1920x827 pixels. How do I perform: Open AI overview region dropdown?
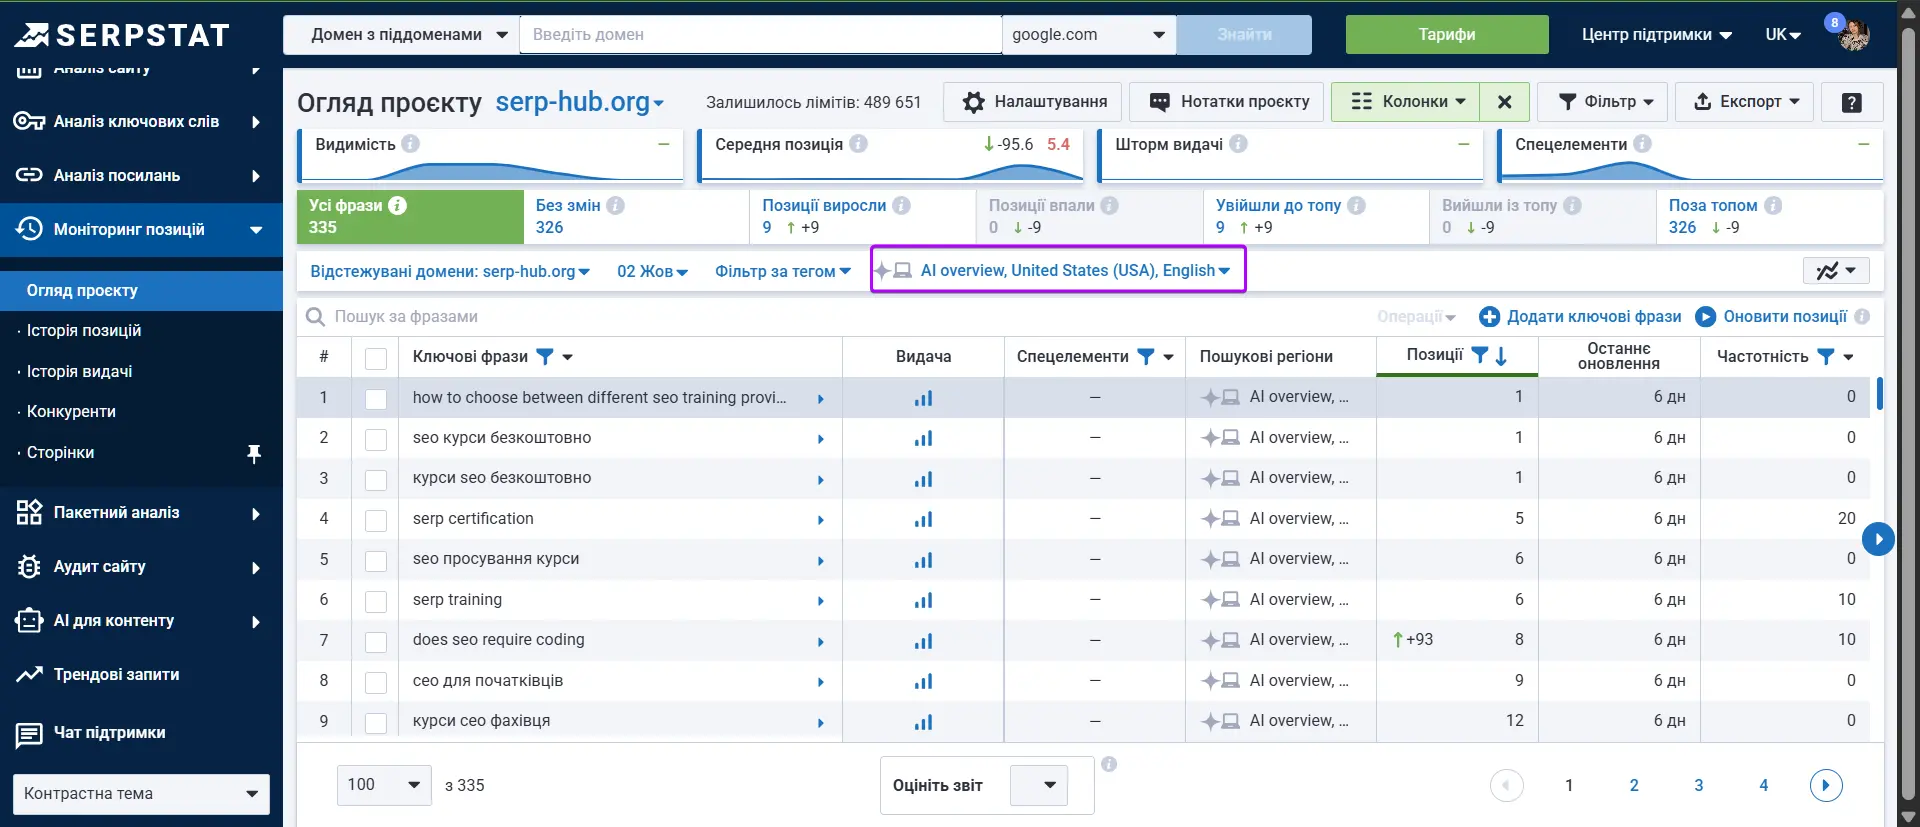(1058, 270)
